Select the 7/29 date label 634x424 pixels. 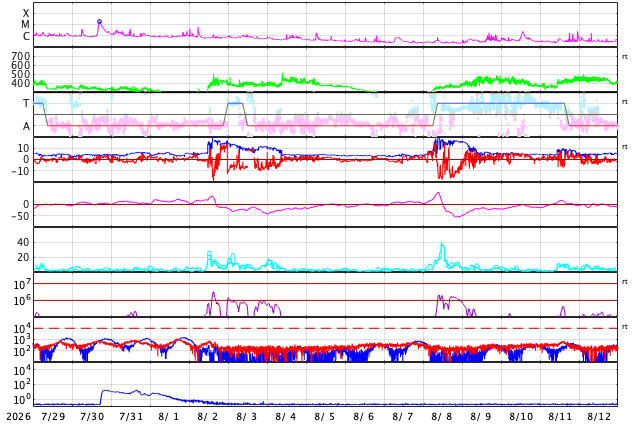pos(53,416)
